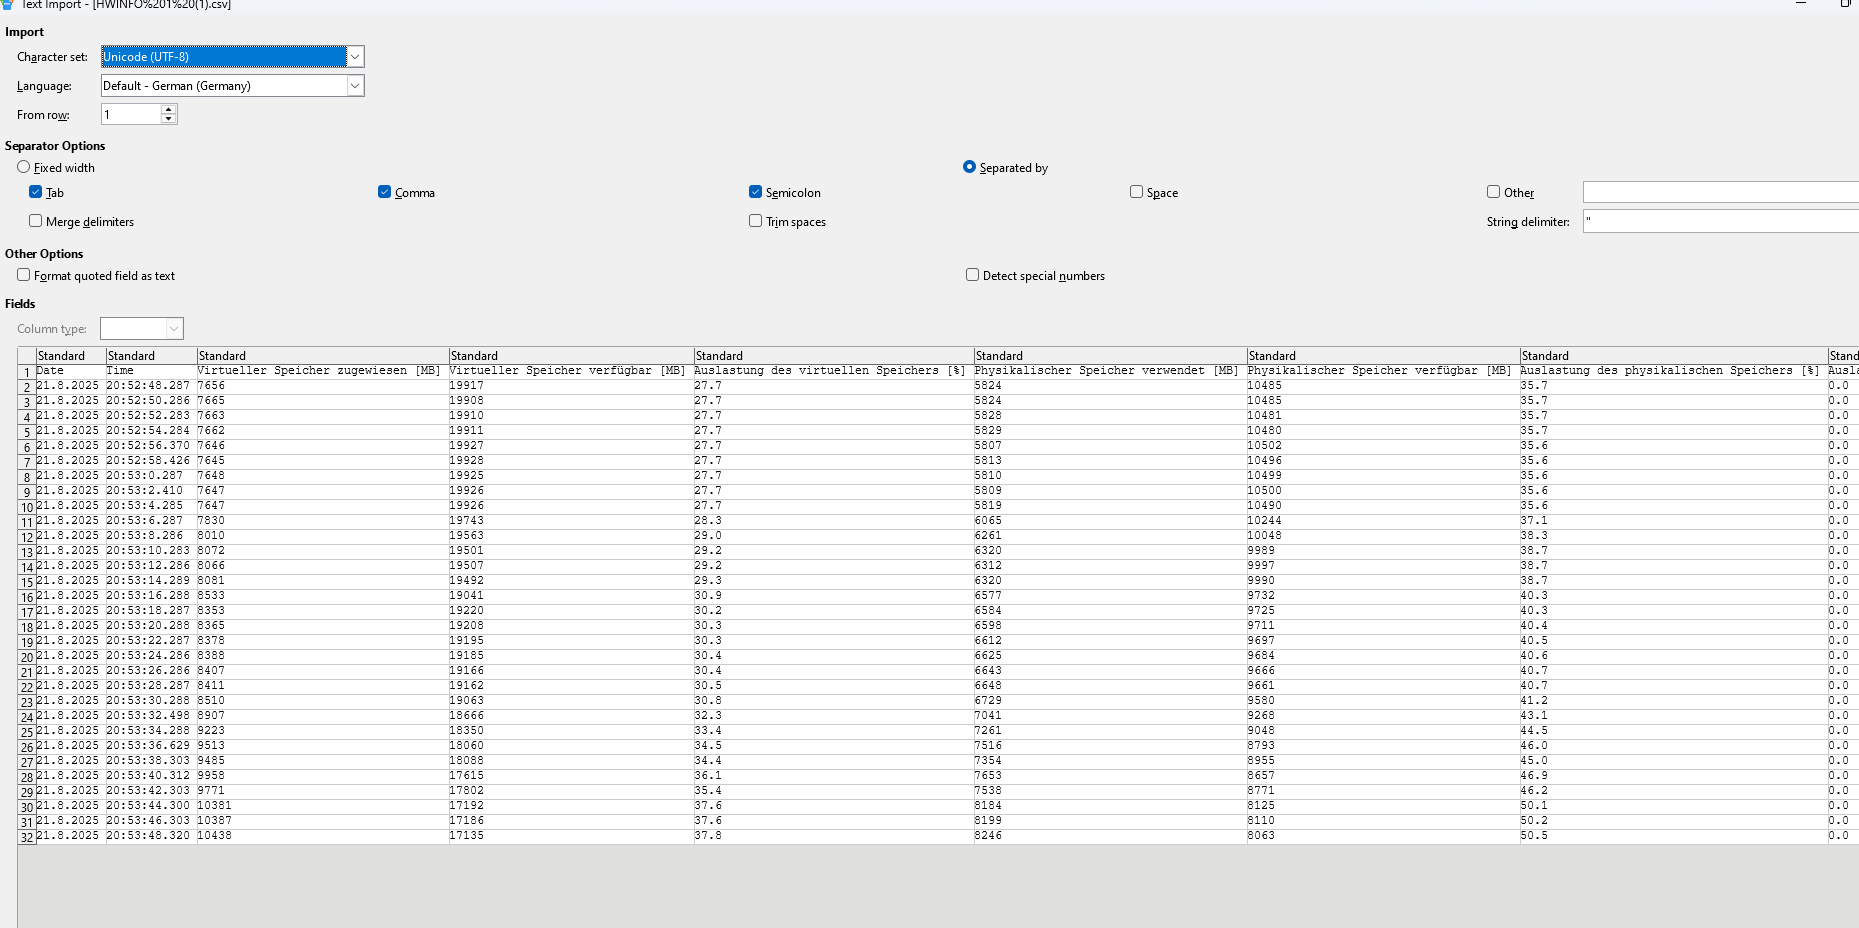1859x928 pixels.
Task: Select the Standard header above Time column
Action: point(151,356)
